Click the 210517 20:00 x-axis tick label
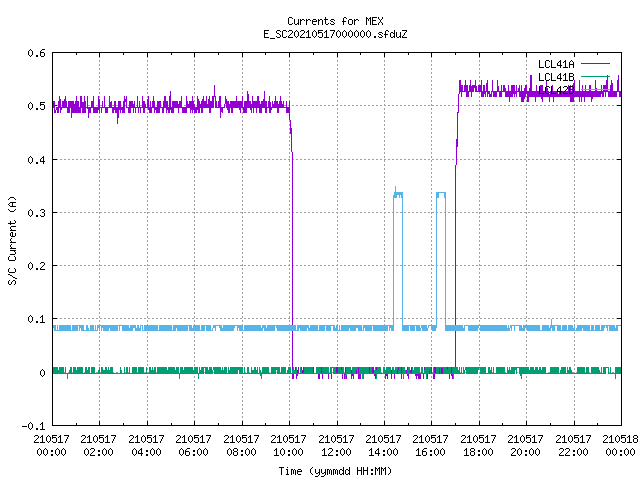Viewport: 640px width, 480px height. 525,445
